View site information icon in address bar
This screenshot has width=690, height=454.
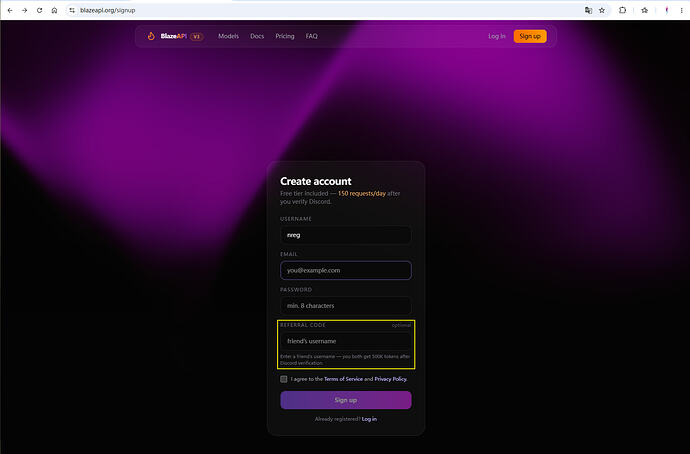72,10
